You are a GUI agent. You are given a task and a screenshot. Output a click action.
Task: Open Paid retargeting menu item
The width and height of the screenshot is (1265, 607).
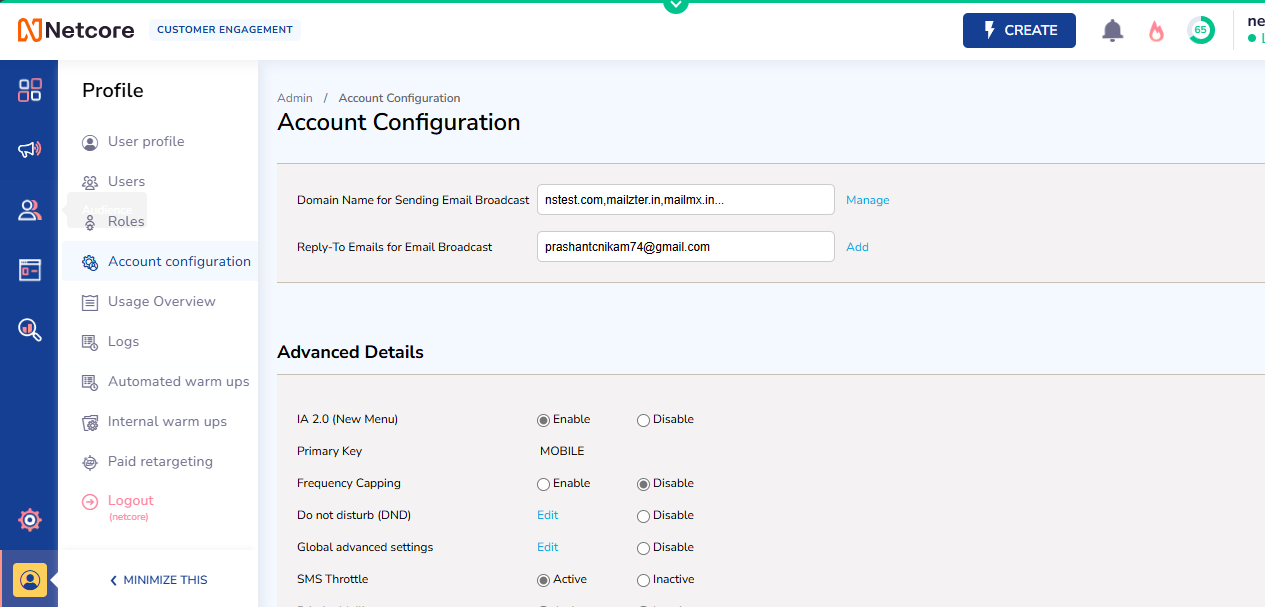[160, 462]
